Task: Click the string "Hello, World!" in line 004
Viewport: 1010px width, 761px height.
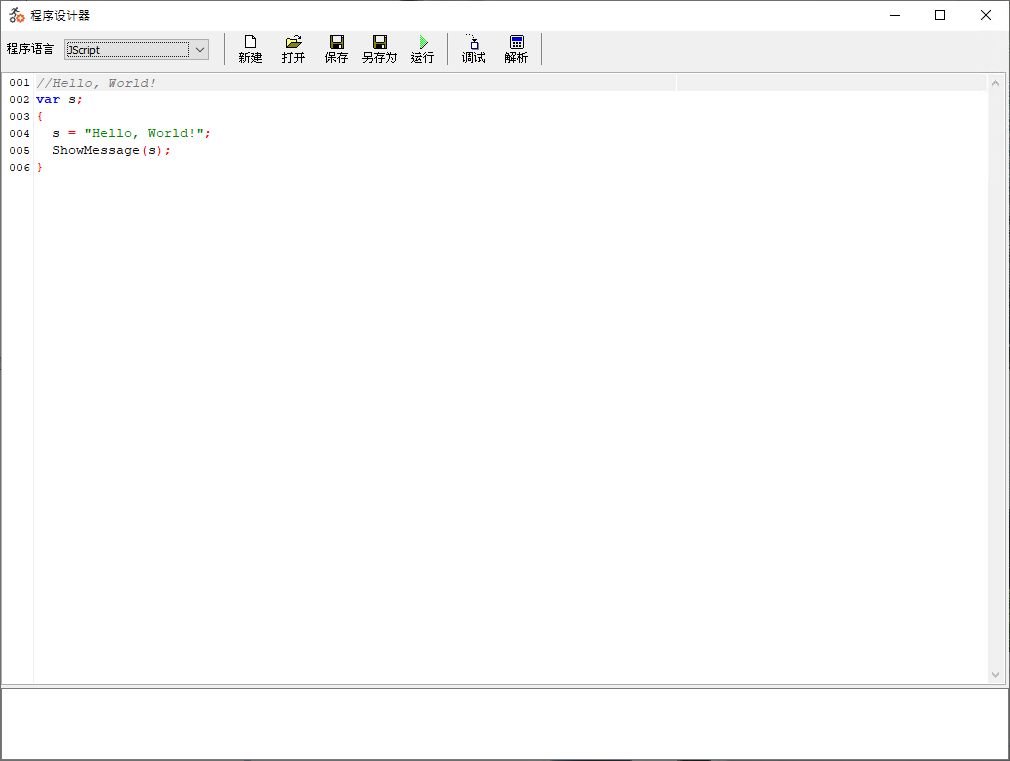Action: click(144, 133)
